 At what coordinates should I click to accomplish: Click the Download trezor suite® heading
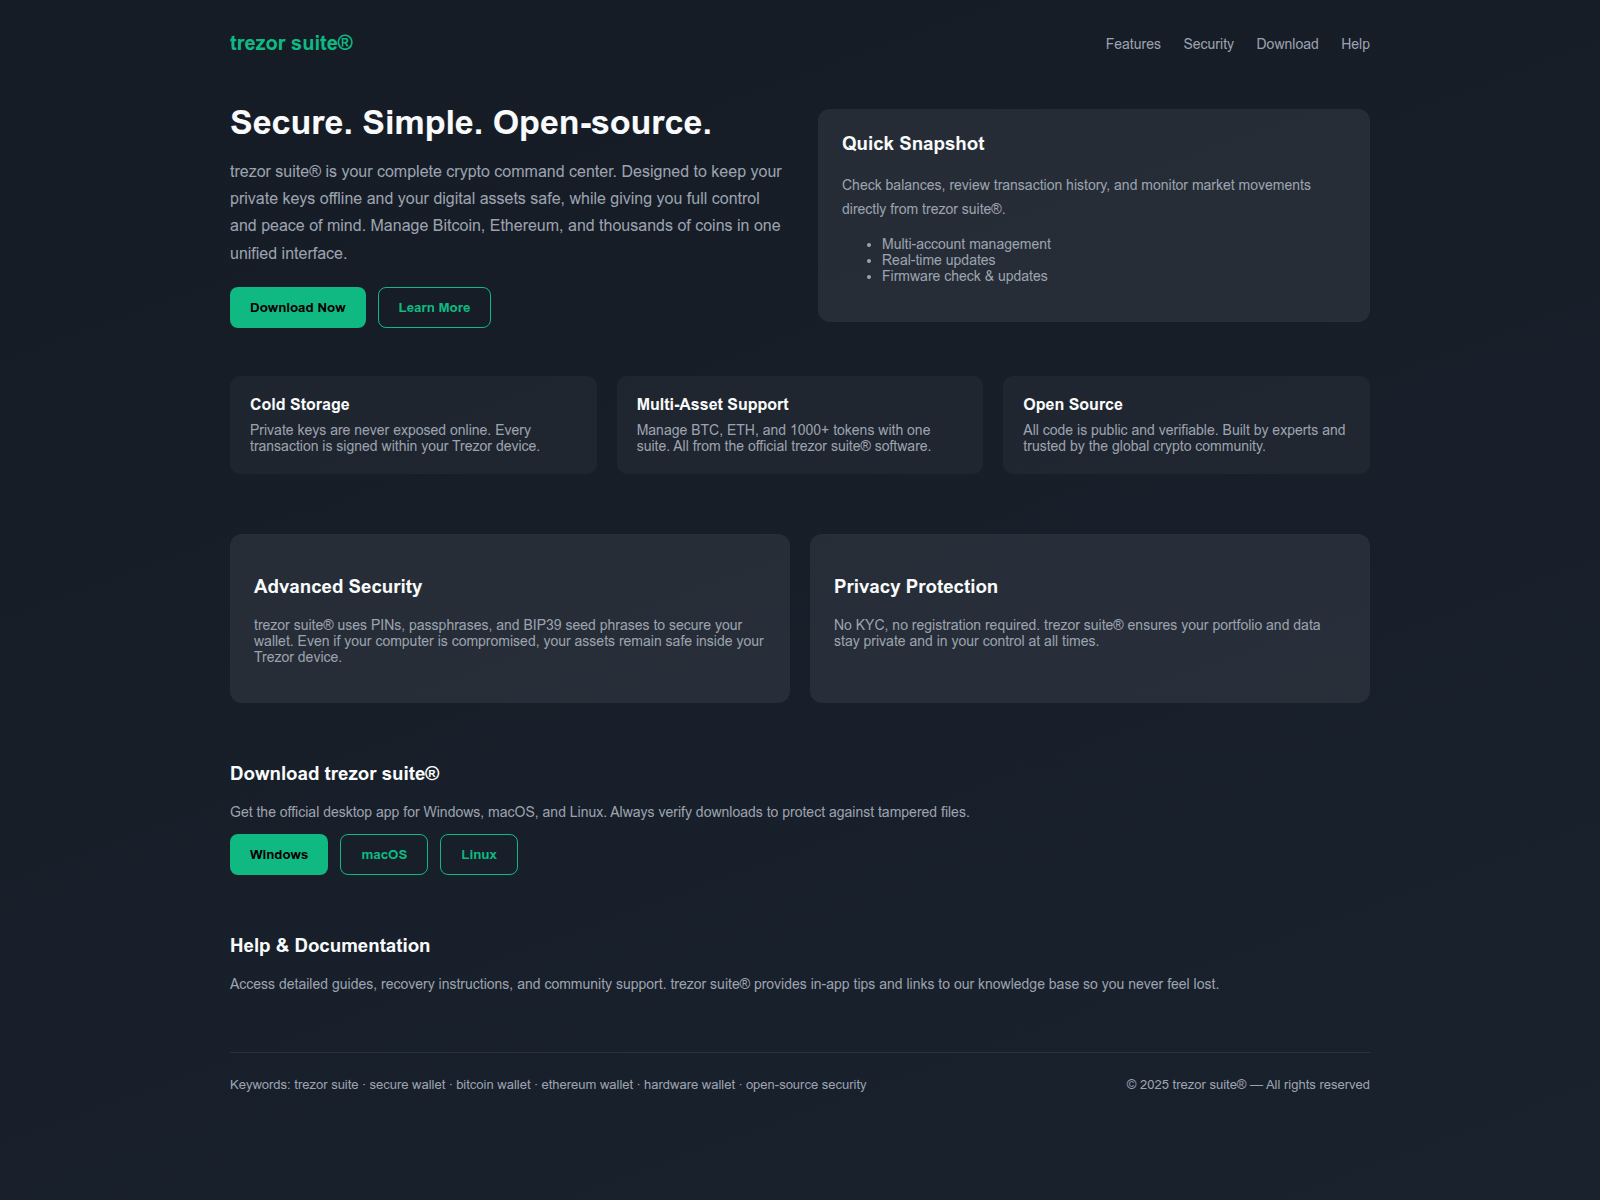click(335, 774)
